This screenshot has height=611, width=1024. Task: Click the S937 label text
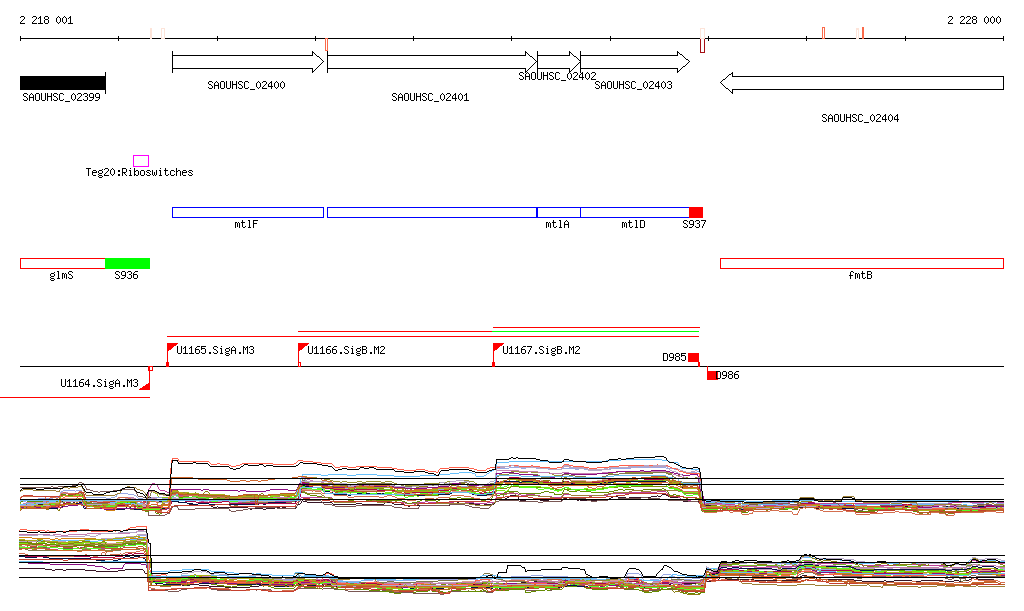tap(694, 224)
